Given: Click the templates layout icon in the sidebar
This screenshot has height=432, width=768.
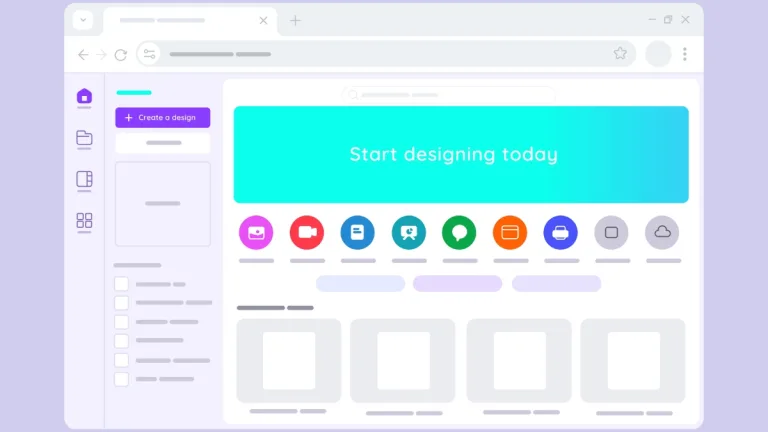Looking at the screenshot, I should pyautogui.click(x=84, y=180).
